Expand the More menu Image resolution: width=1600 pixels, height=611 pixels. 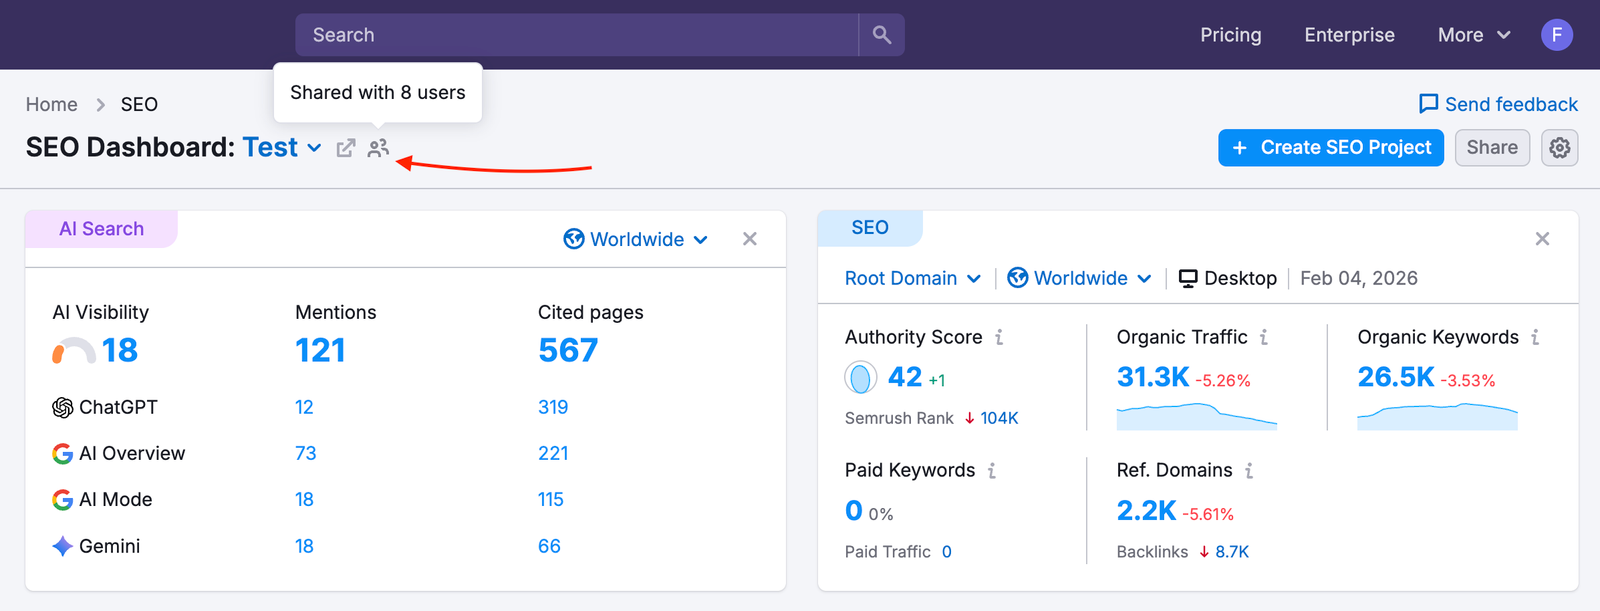(1474, 35)
